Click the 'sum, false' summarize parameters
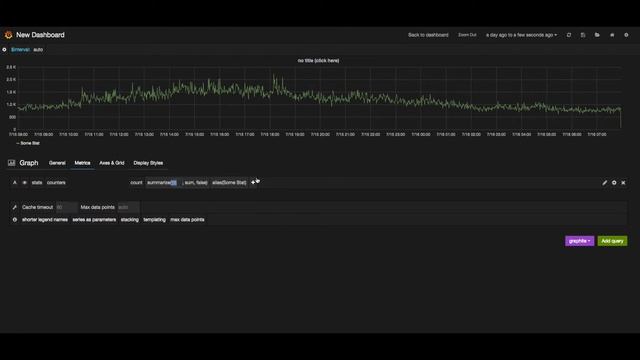The width and height of the screenshot is (640, 360). pos(195,183)
